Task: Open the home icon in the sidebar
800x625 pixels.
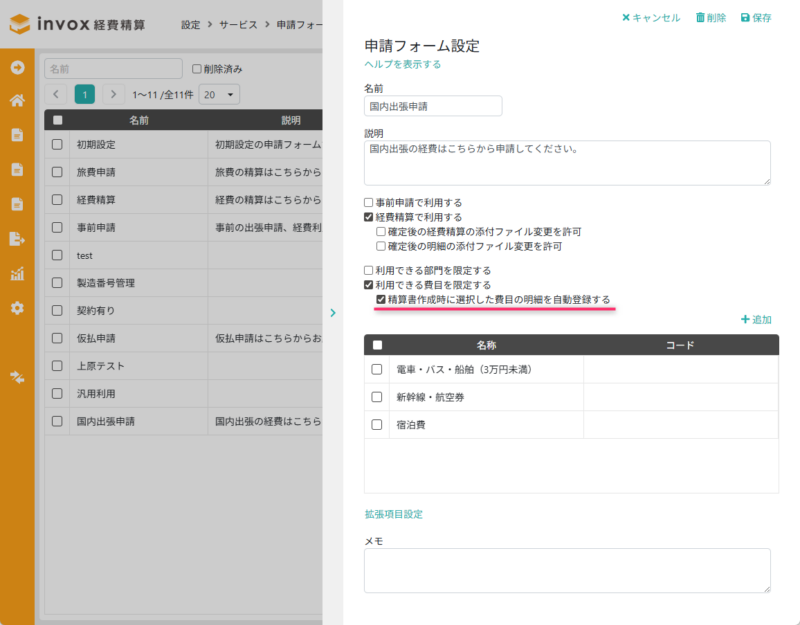Action: (15, 100)
